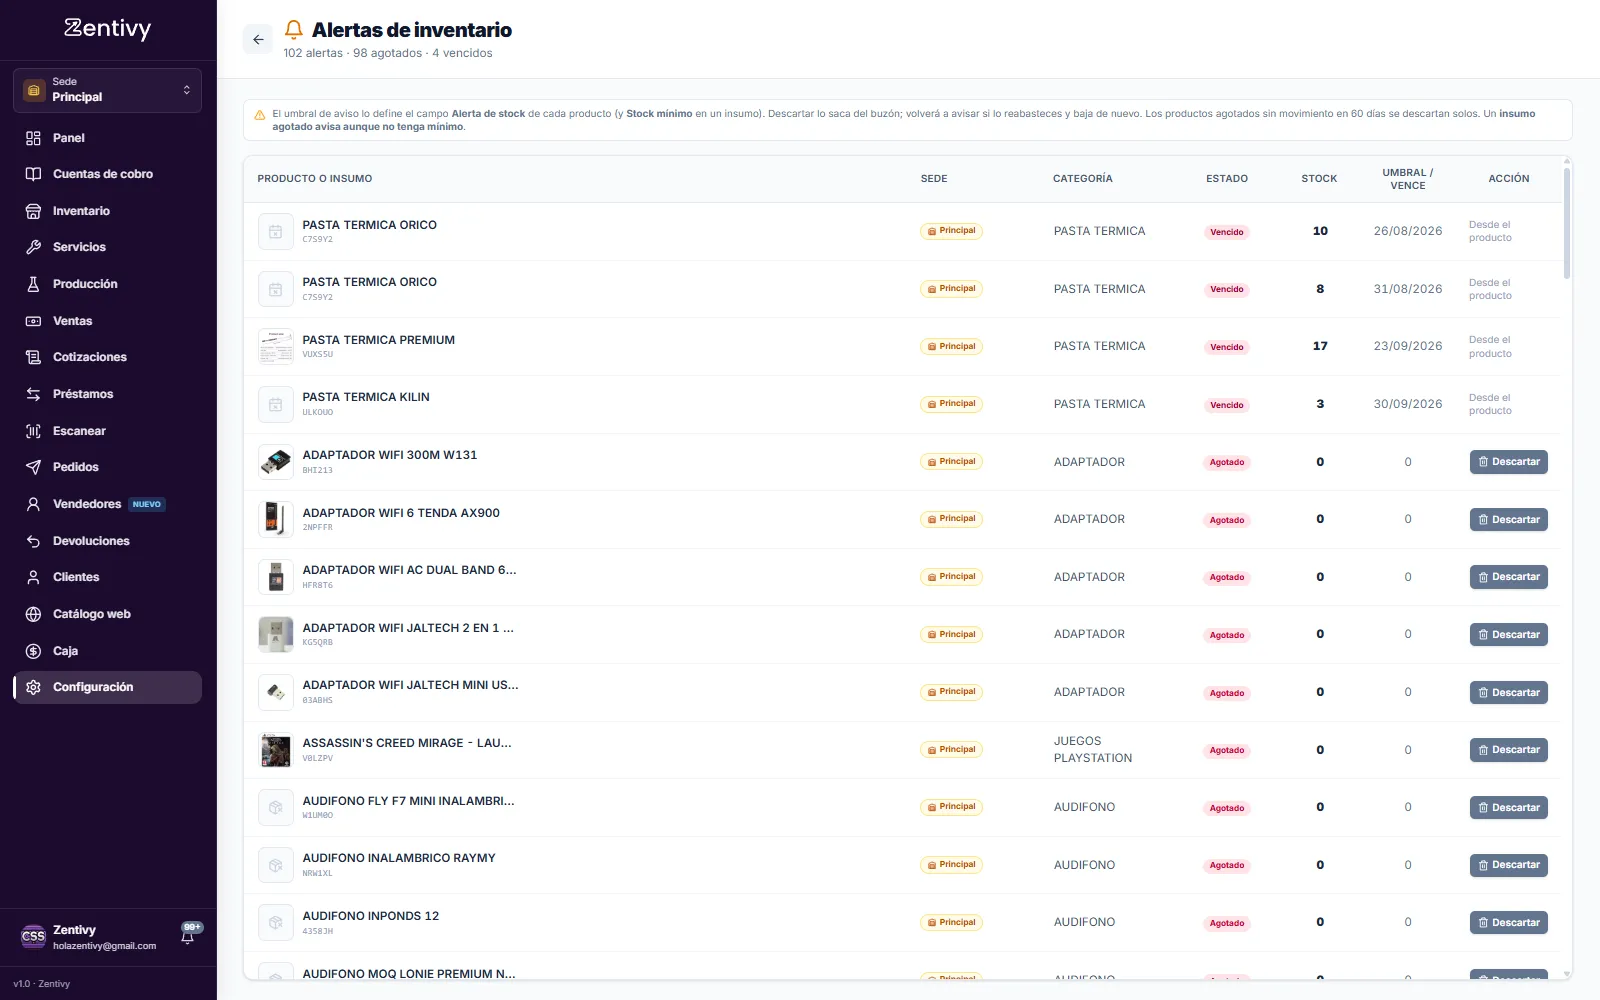Discard the AUDIFONO INALAMBRICO RAYMY alert

tap(1508, 865)
